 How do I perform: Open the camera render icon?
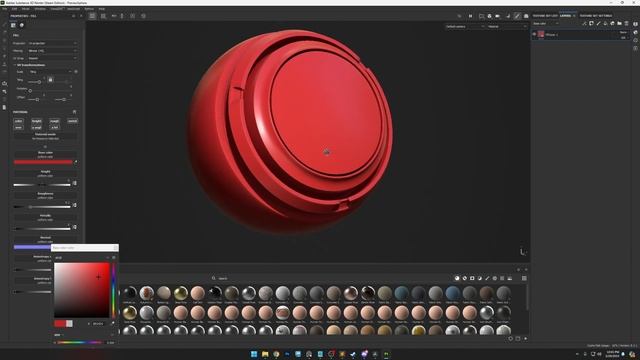coord(526,16)
